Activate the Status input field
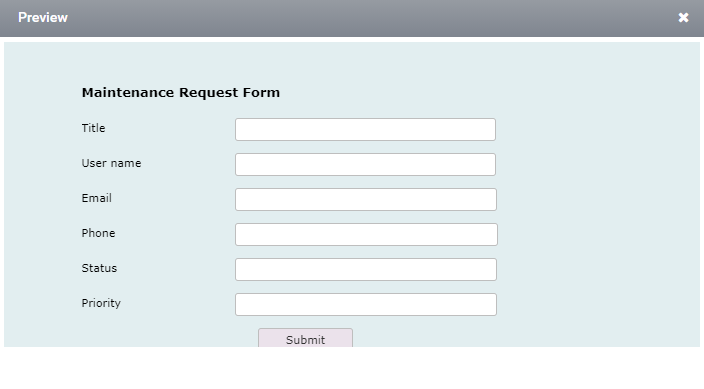The width and height of the screenshot is (704, 389). click(366, 270)
